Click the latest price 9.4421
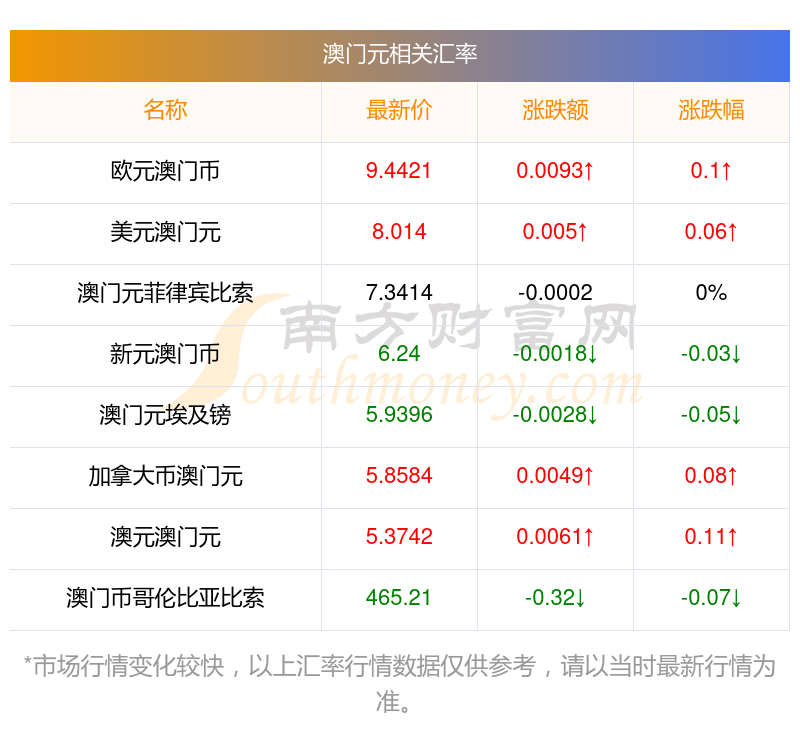This screenshot has width=800, height=733. pos(399,171)
